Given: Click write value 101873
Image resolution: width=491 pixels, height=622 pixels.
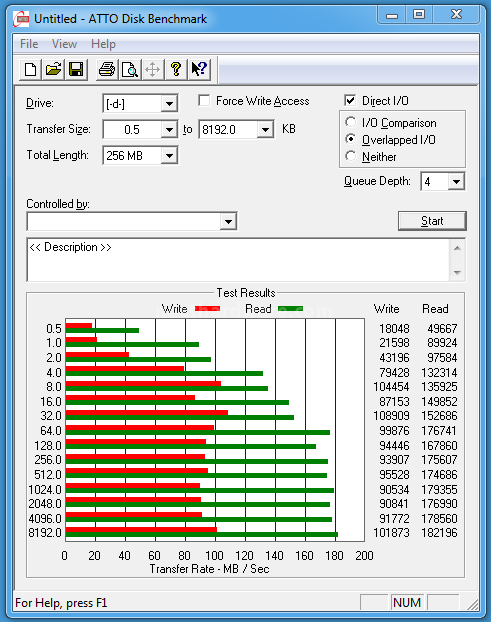Looking at the screenshot, I should pos(391,533).
